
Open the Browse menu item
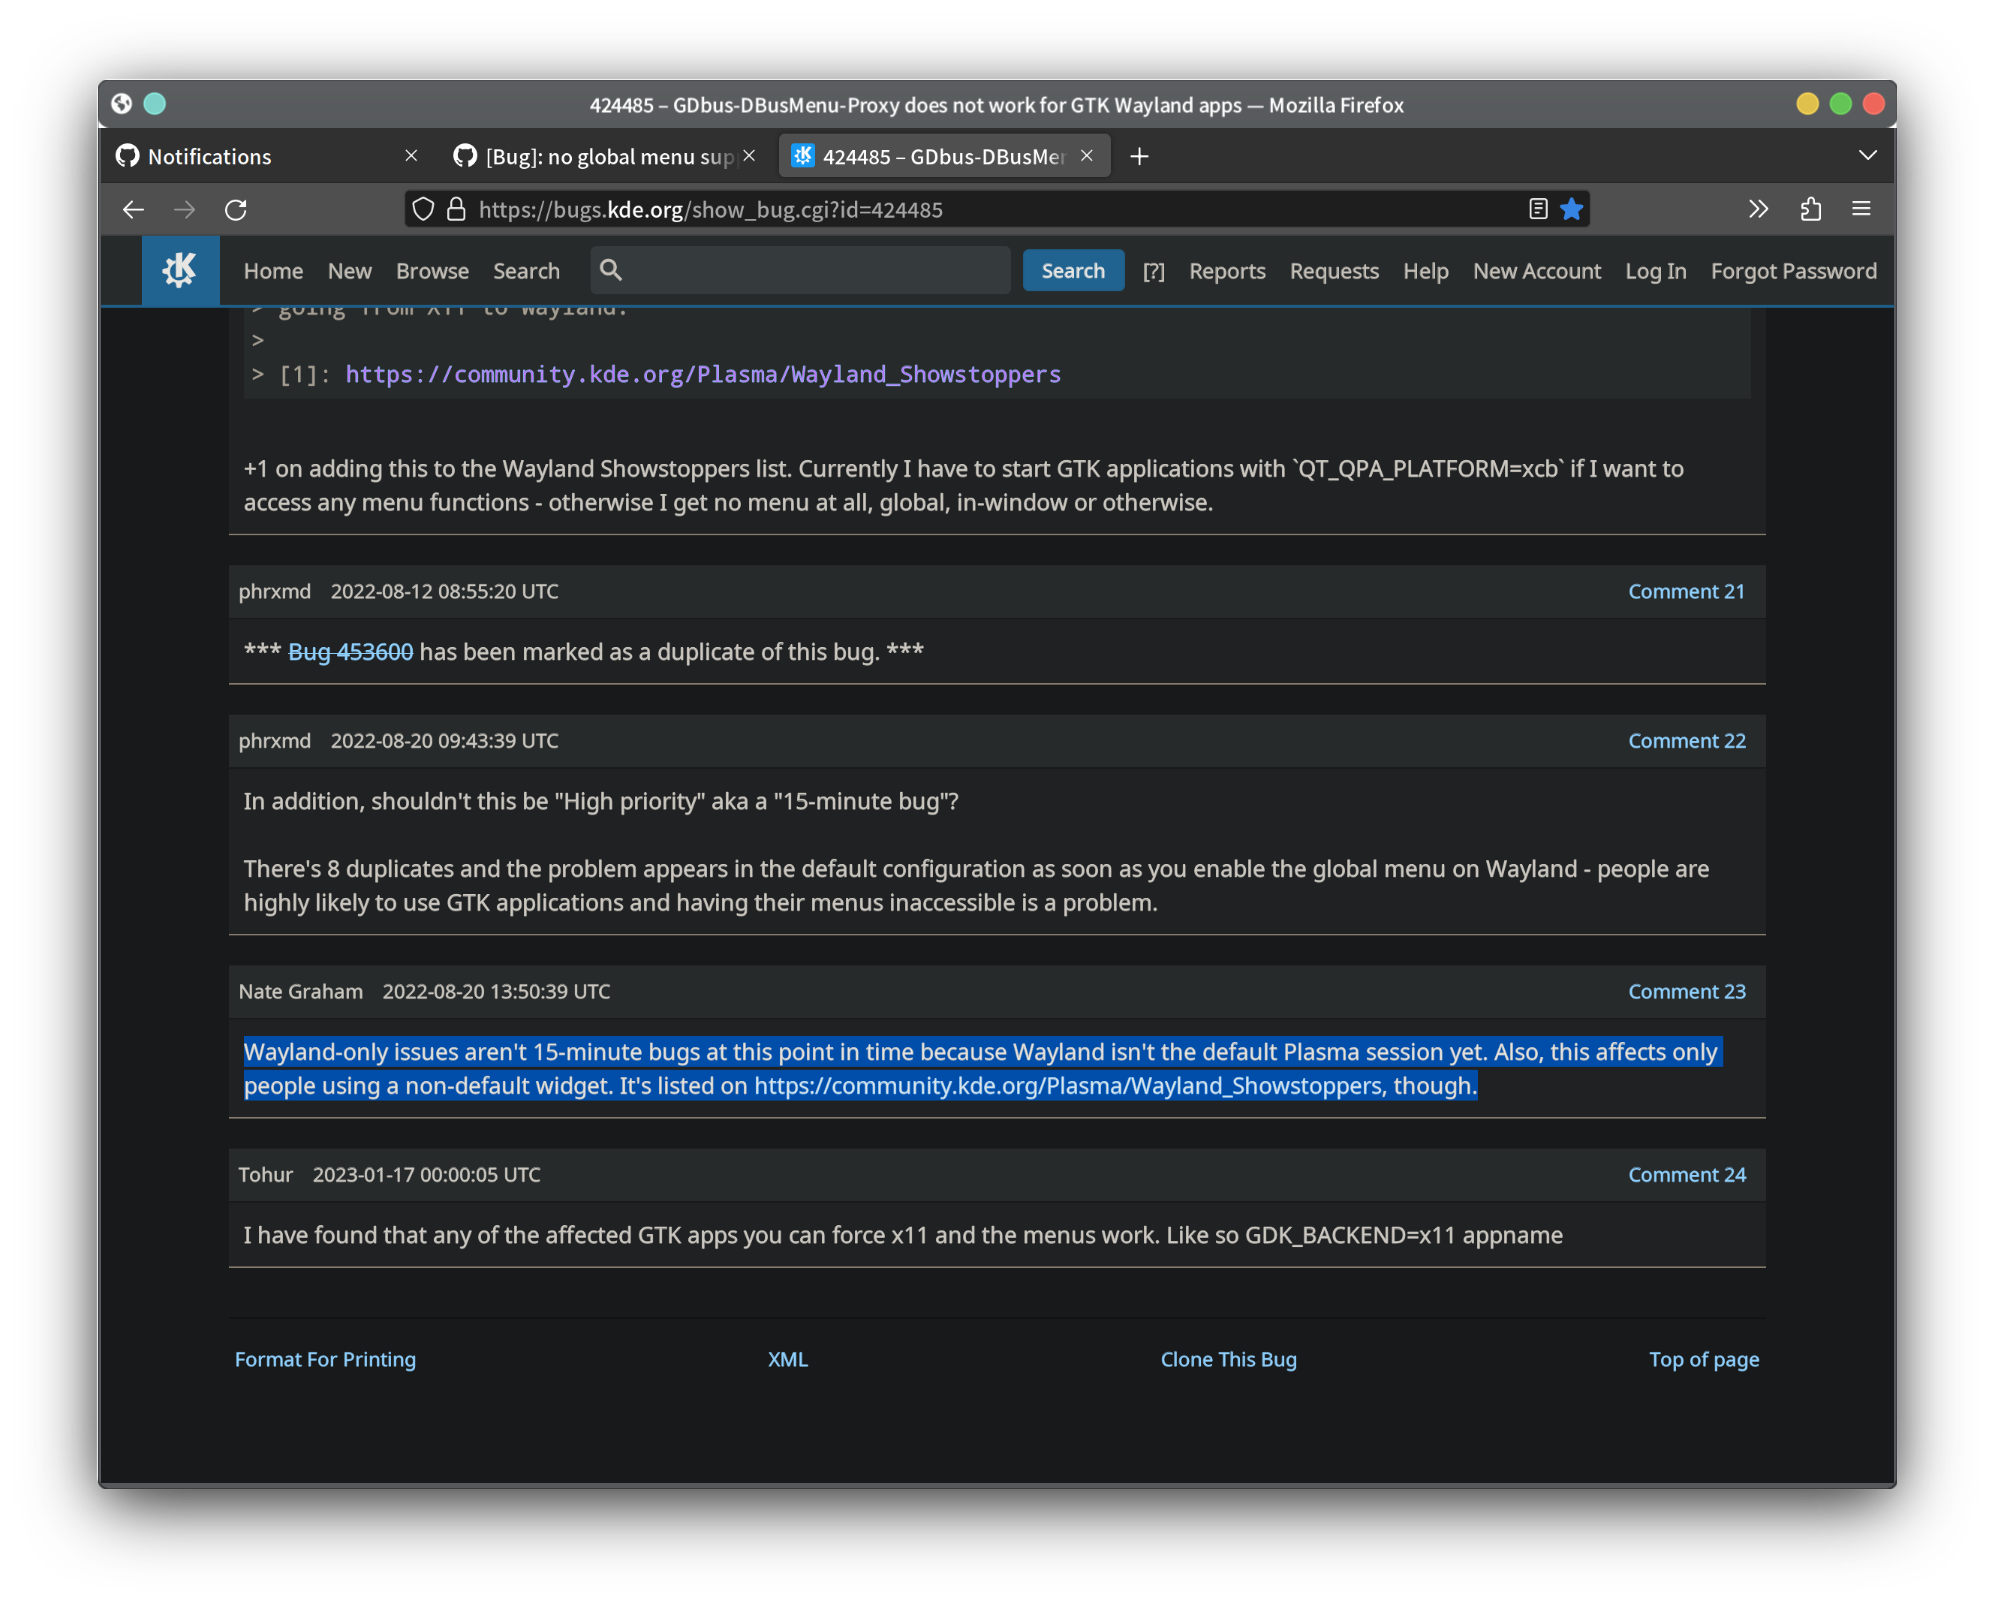click(x=431, y=270)
